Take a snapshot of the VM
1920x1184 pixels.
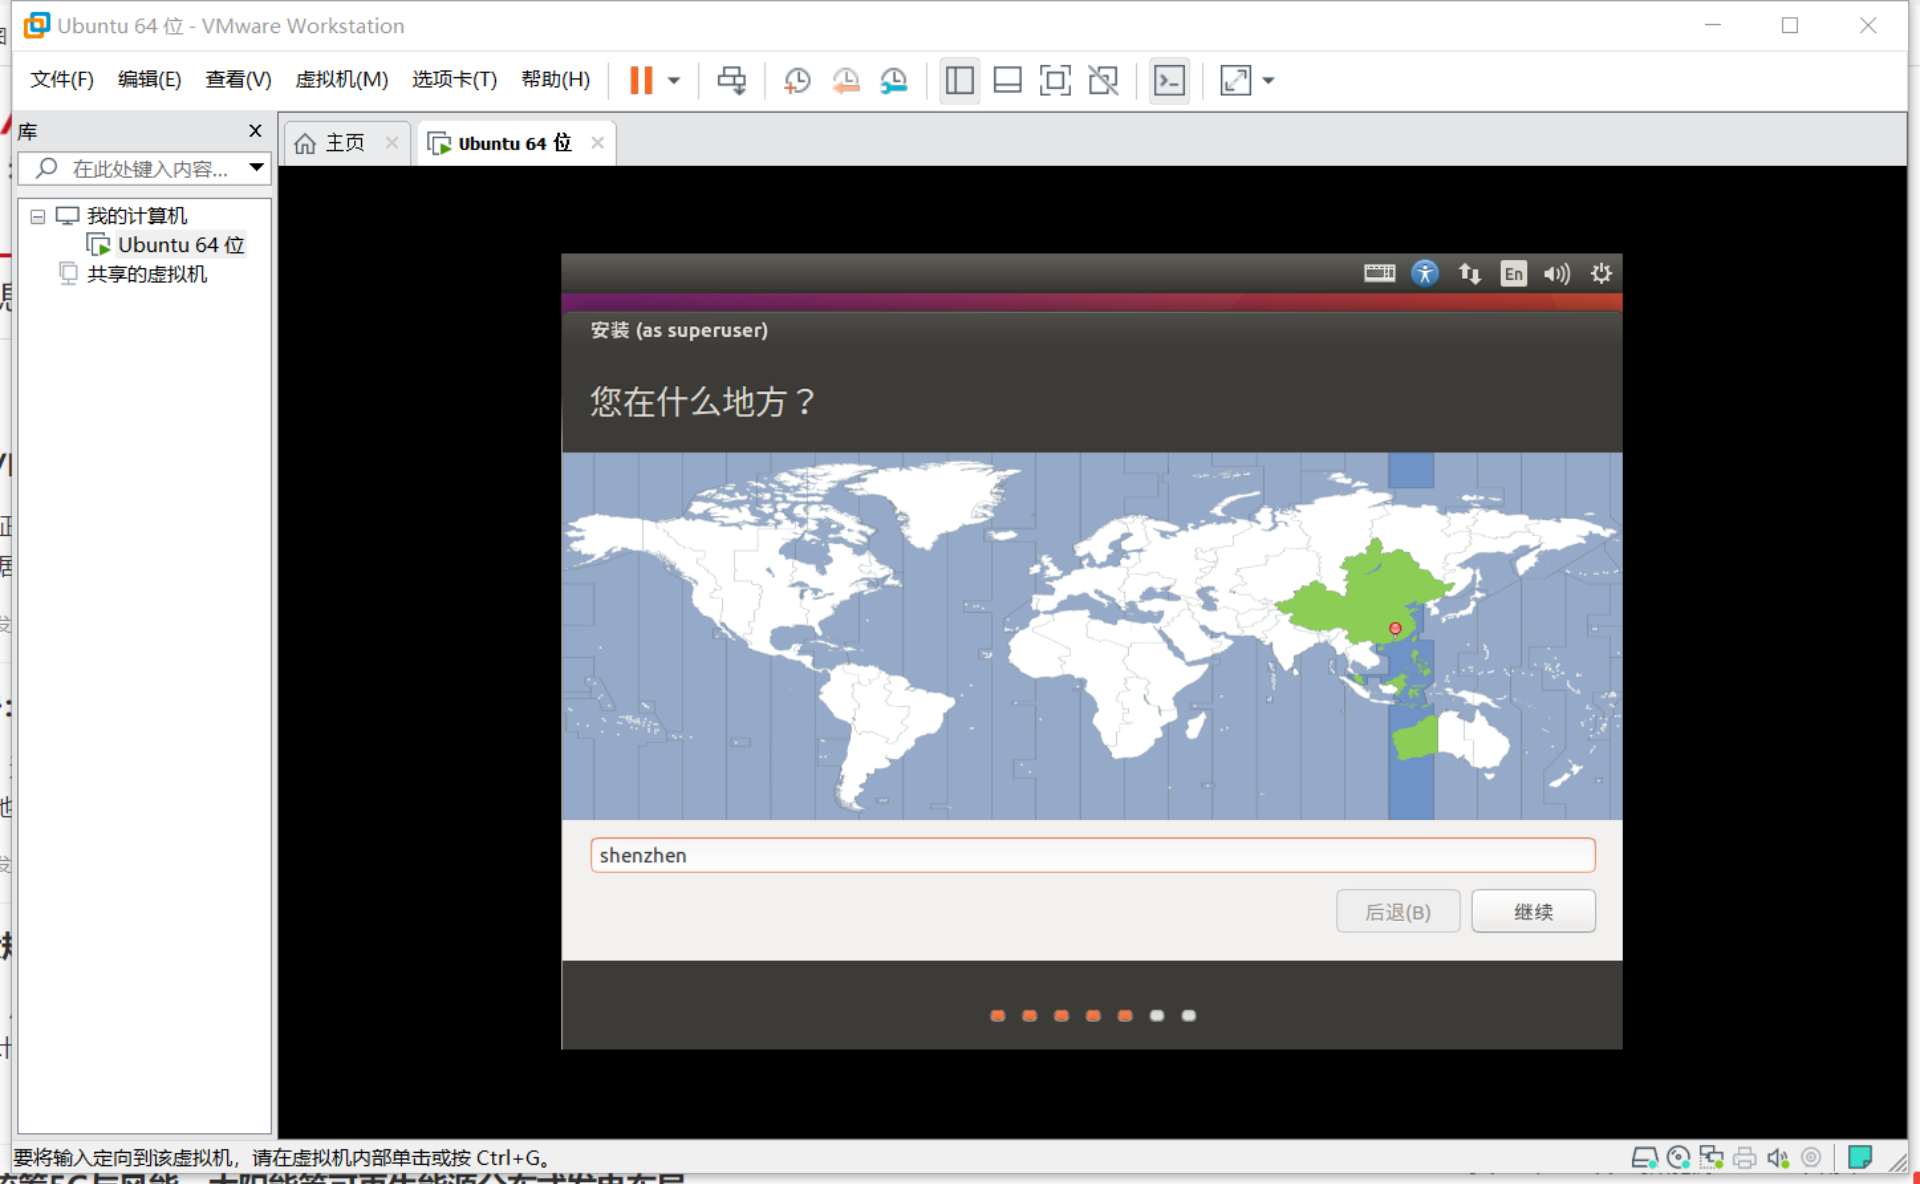[797, 80]
